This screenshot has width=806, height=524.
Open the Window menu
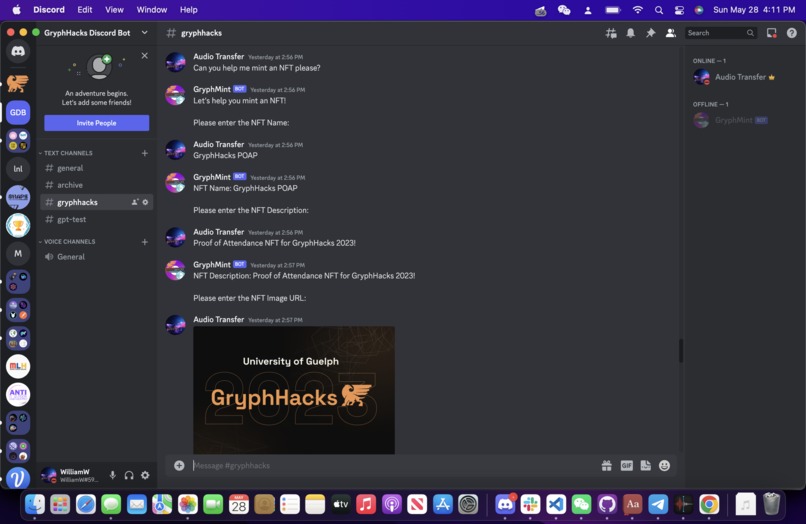coord(152,10)
